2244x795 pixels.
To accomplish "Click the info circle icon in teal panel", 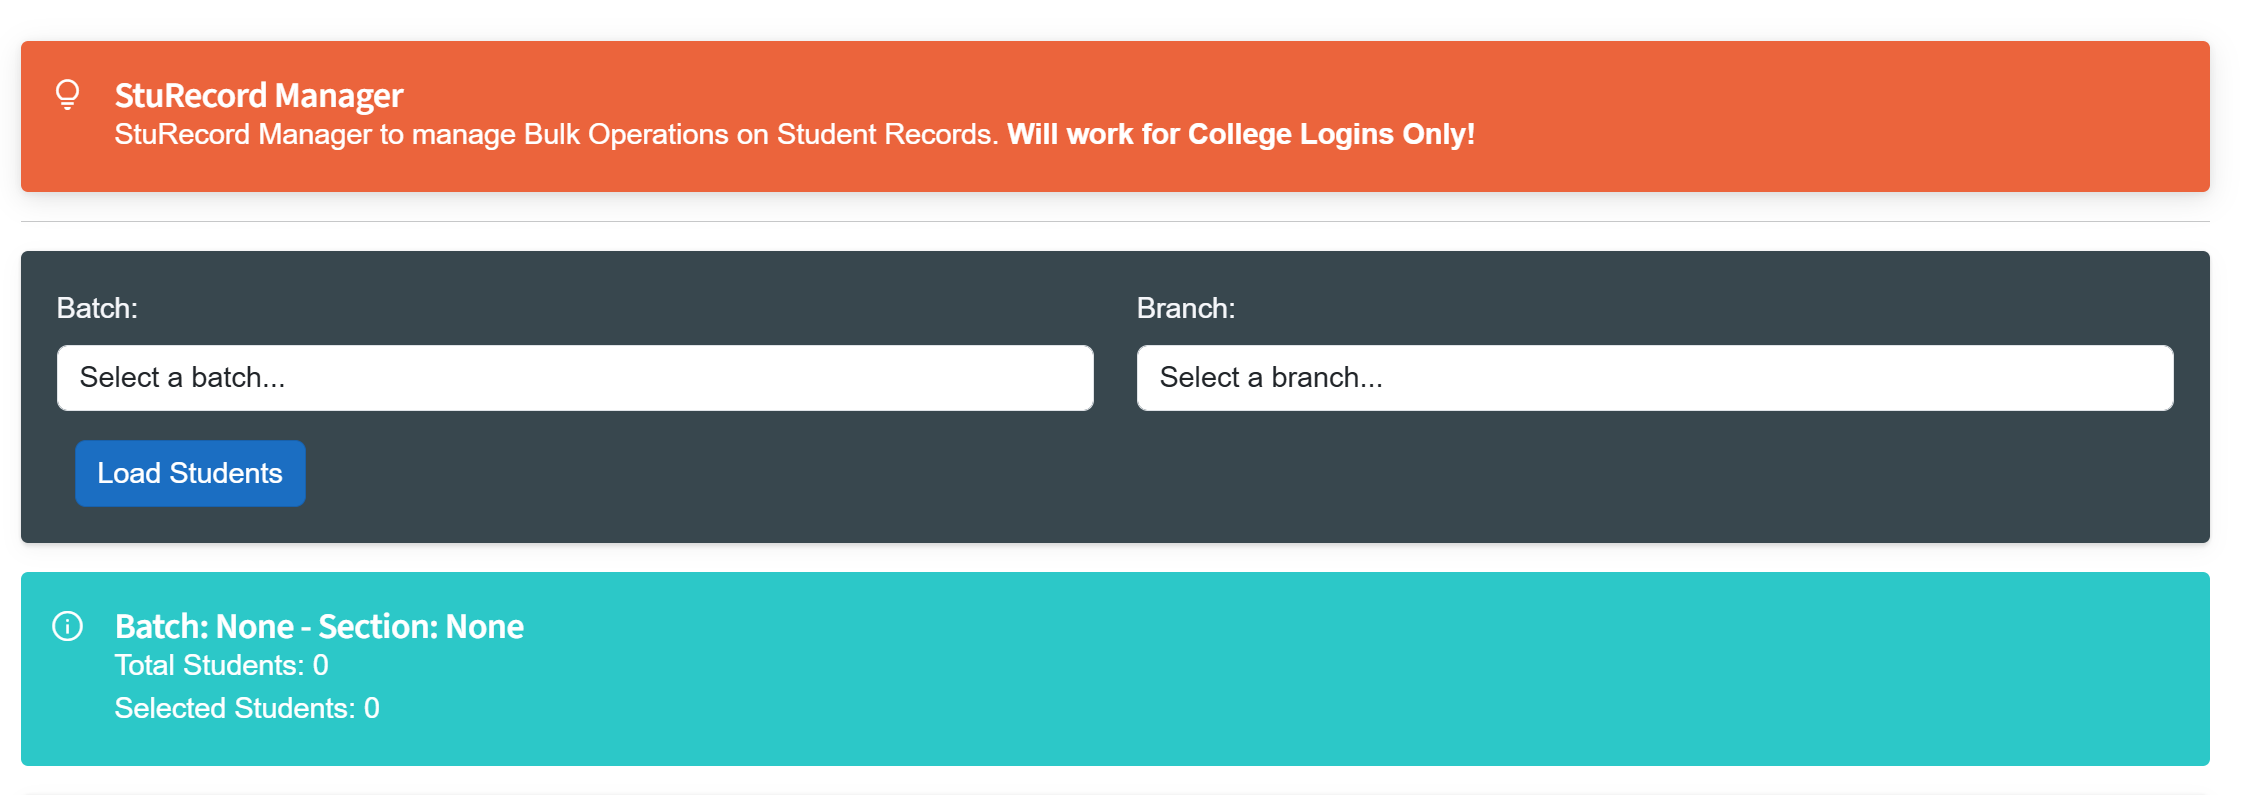I will click(x=67, y=626).
